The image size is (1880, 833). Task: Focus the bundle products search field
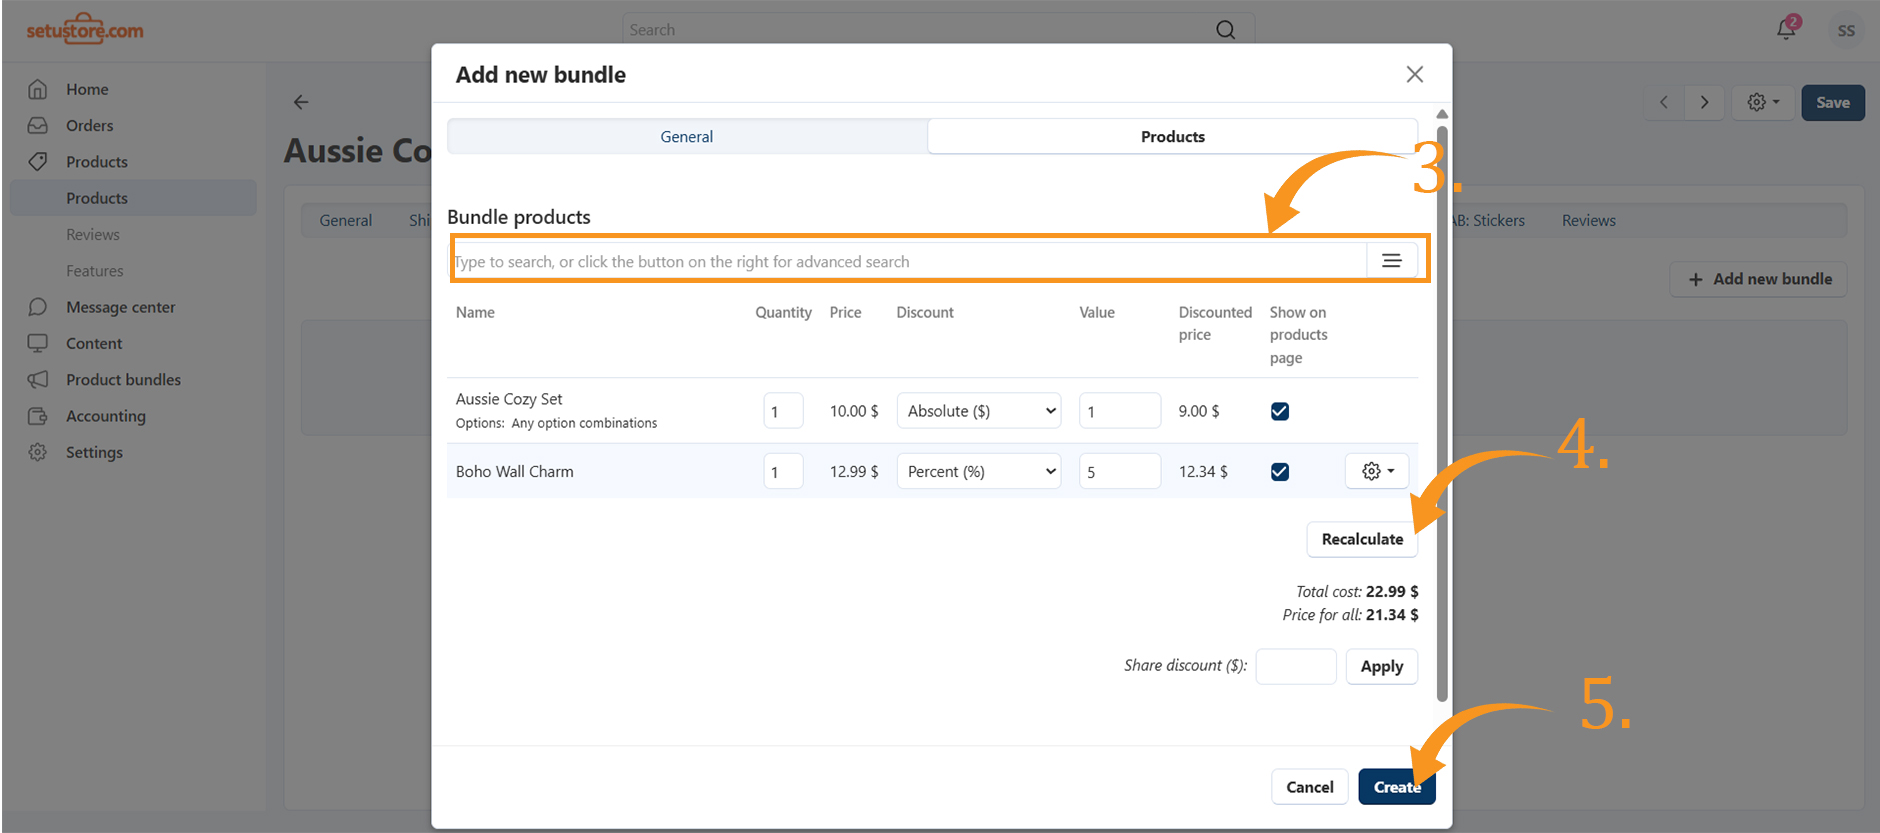908,261
